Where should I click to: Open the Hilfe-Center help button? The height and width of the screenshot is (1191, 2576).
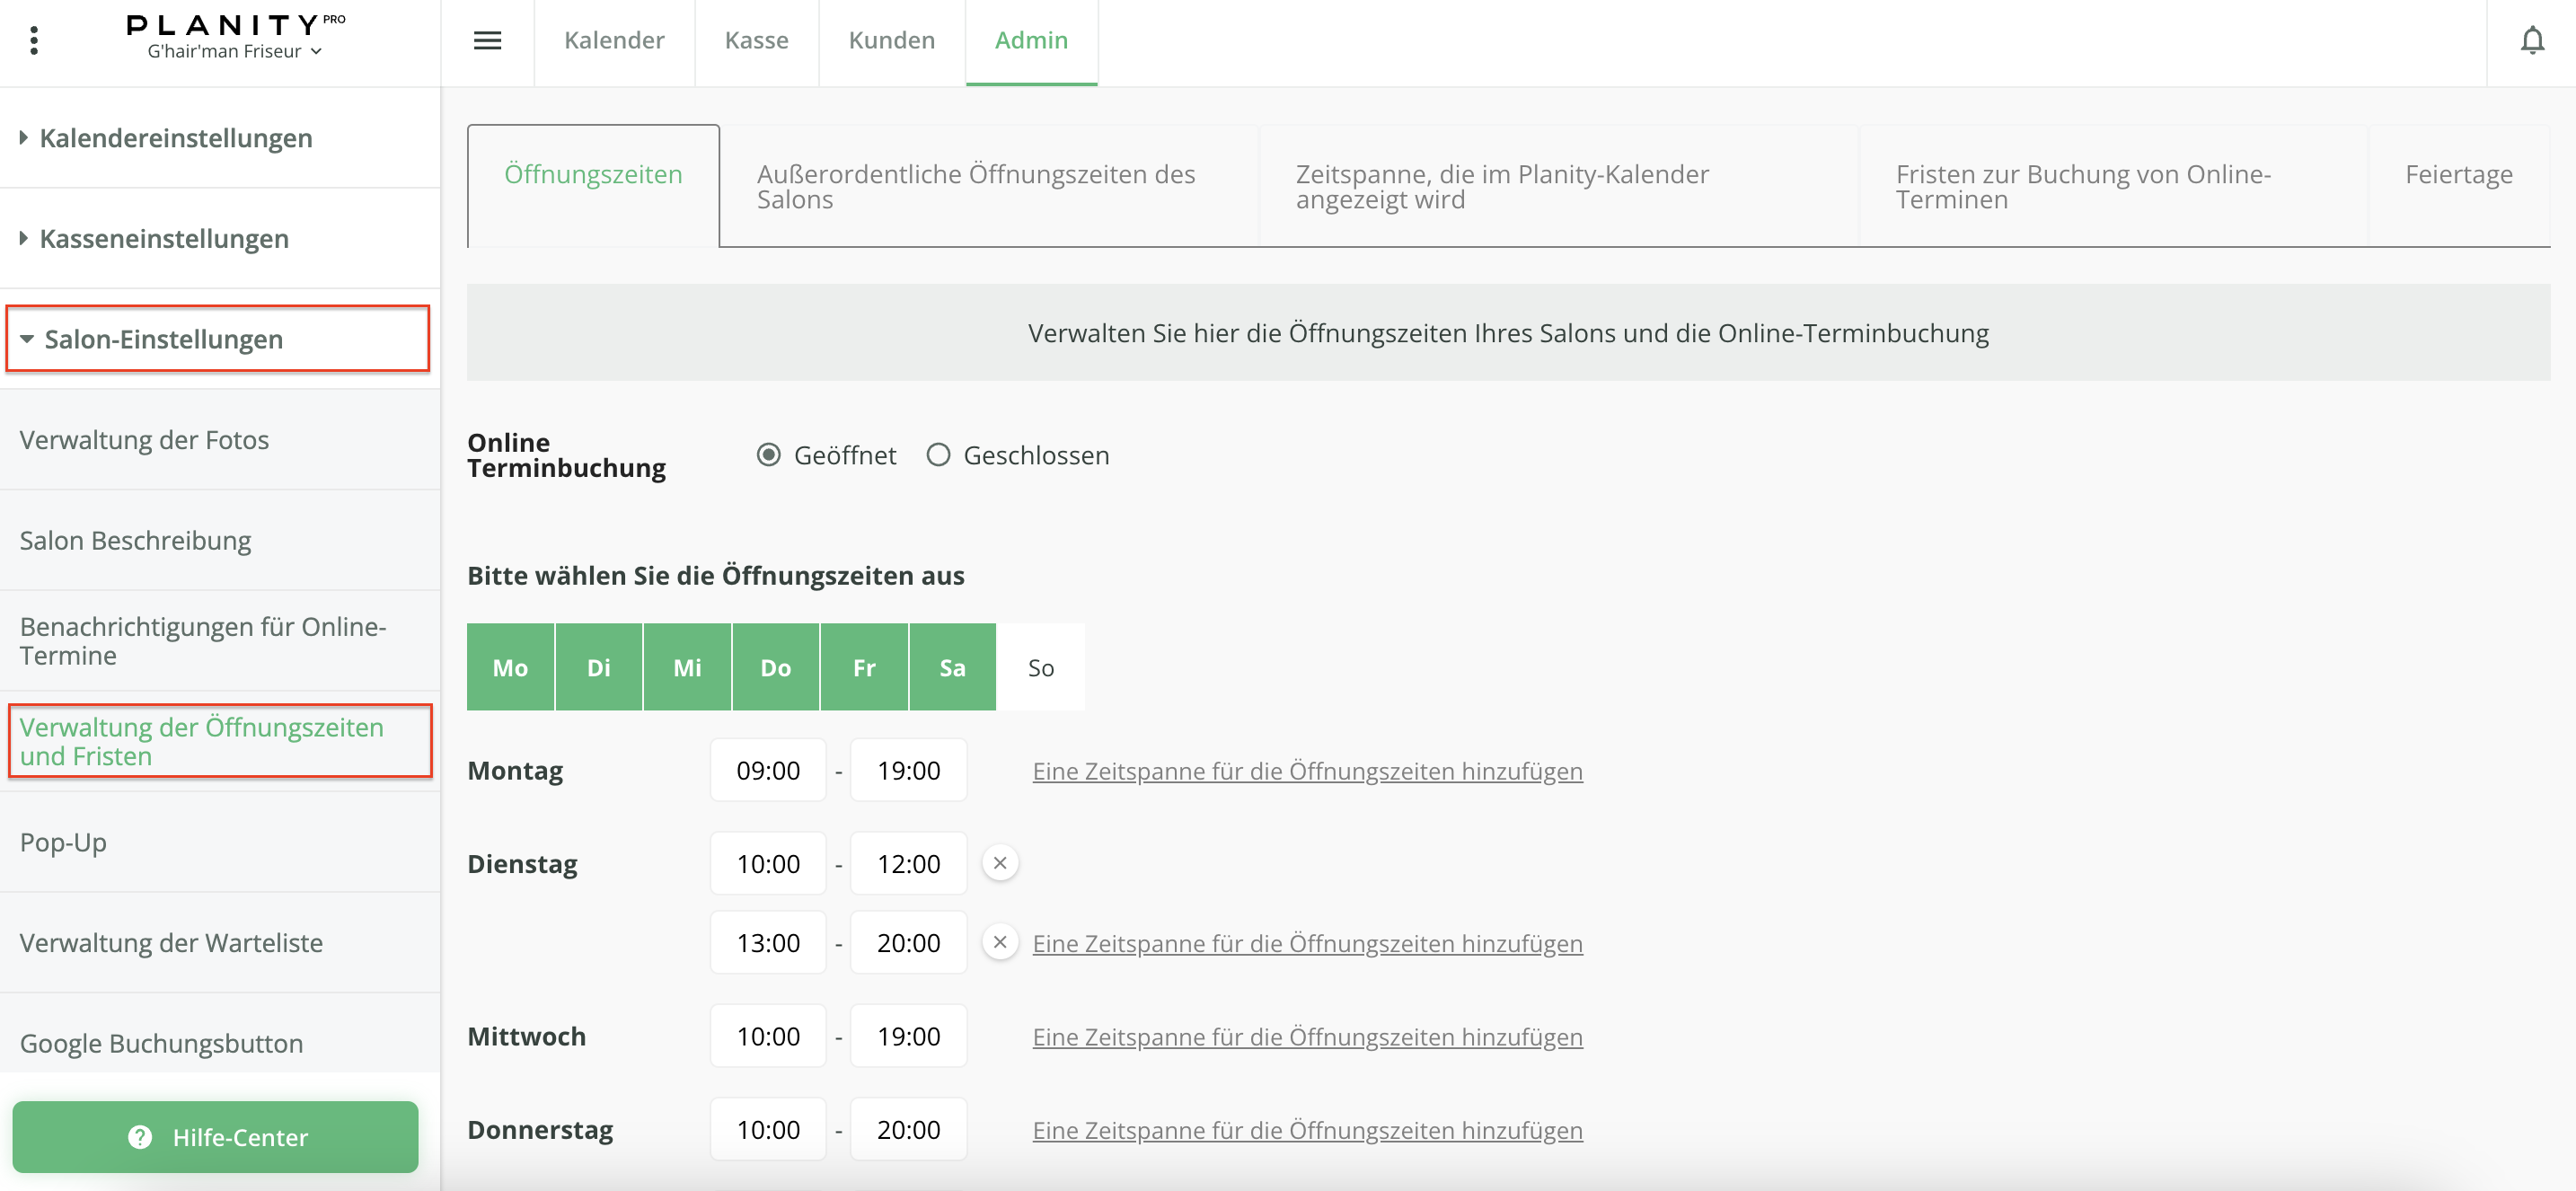pyautogui.click(x=215, y=1136)
